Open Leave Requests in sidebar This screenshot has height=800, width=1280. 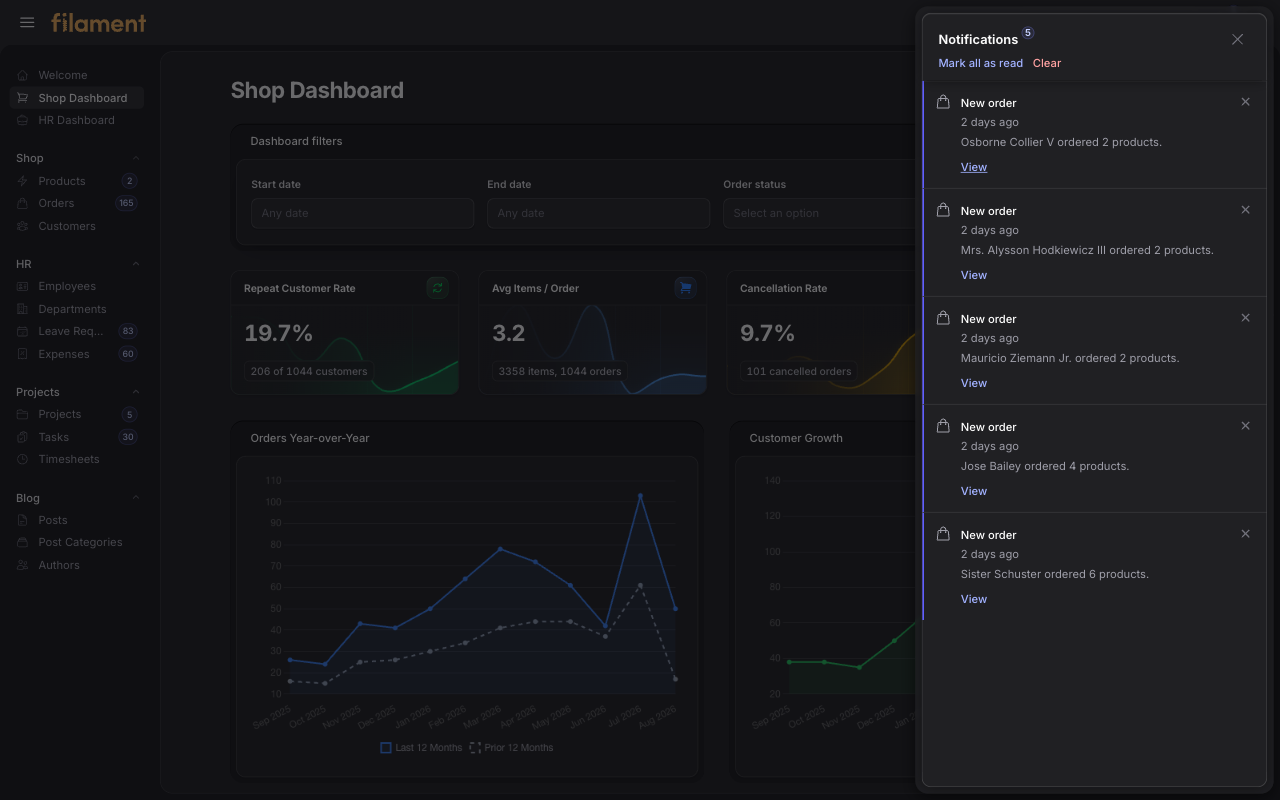[x=77, y=331]
